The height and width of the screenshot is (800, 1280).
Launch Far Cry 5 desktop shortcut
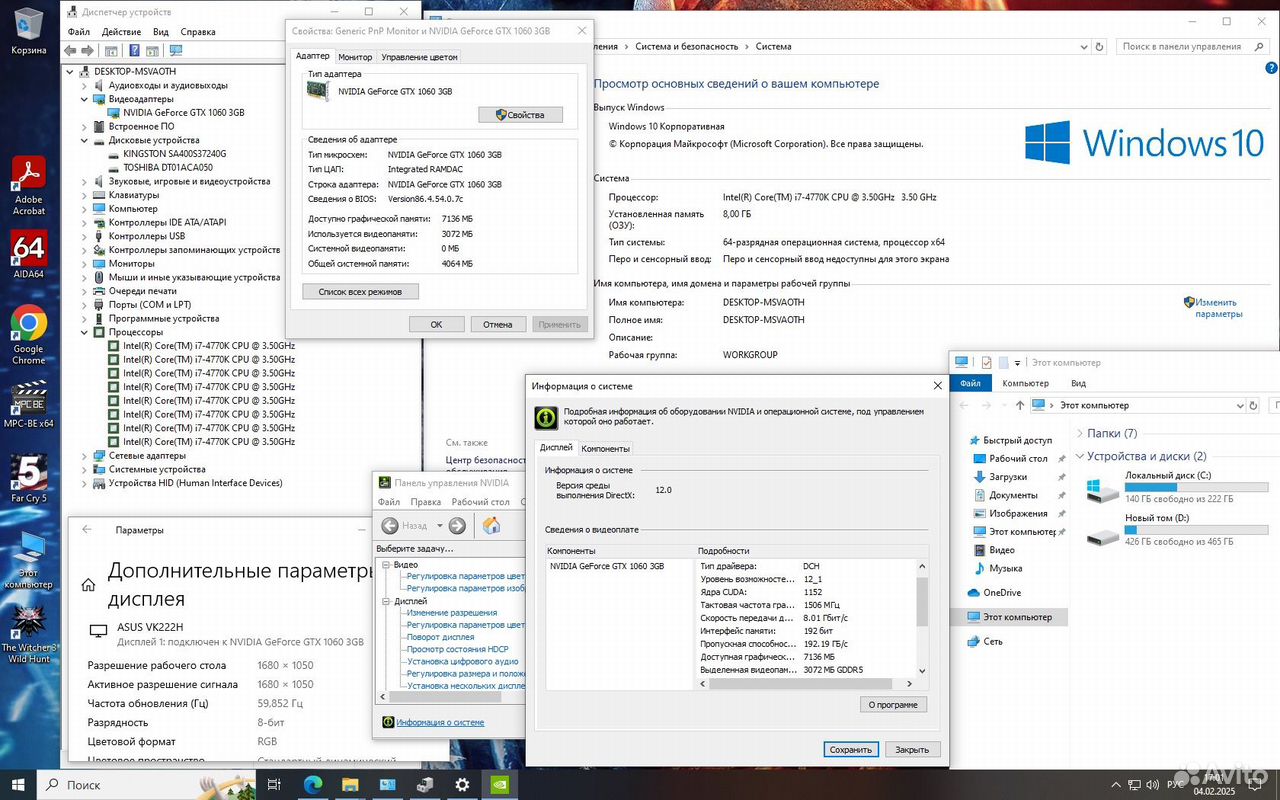[28, 478]
